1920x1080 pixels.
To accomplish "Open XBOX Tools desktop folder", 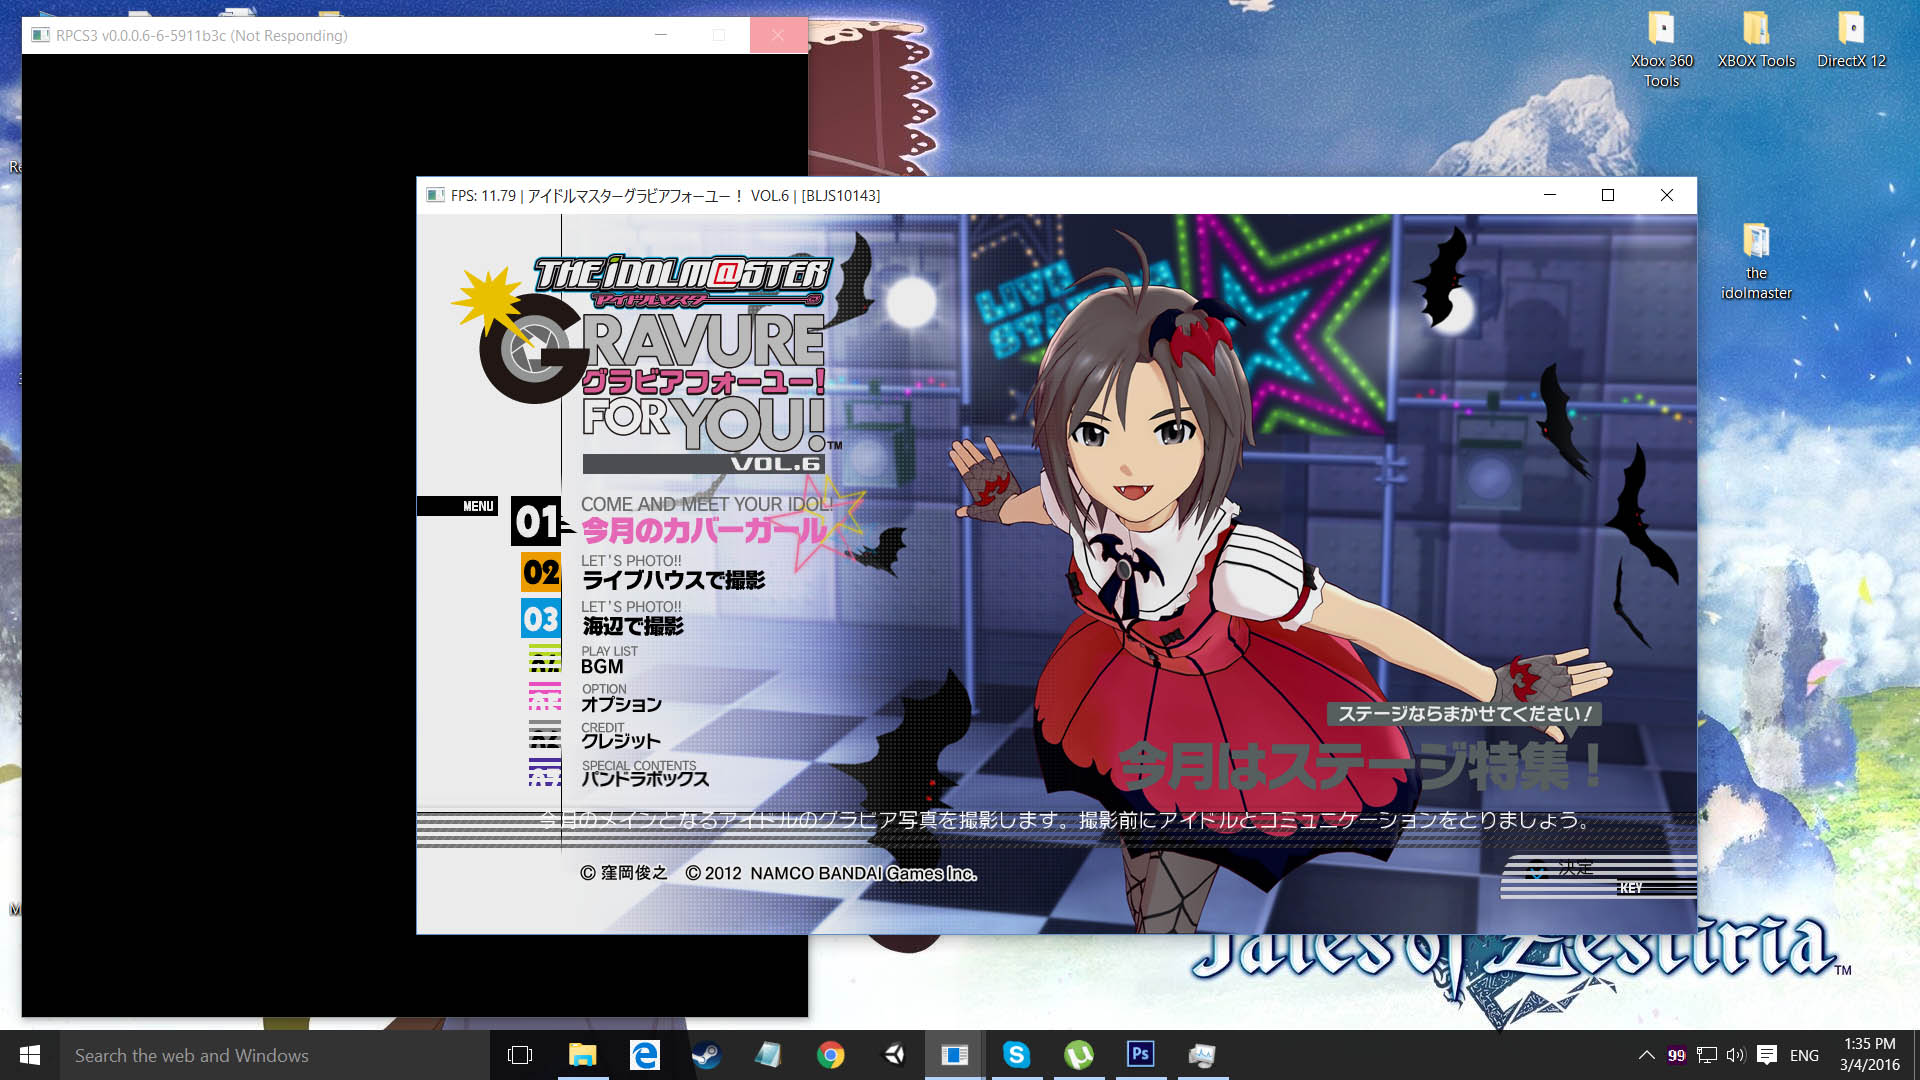I will coord(1756,40).
